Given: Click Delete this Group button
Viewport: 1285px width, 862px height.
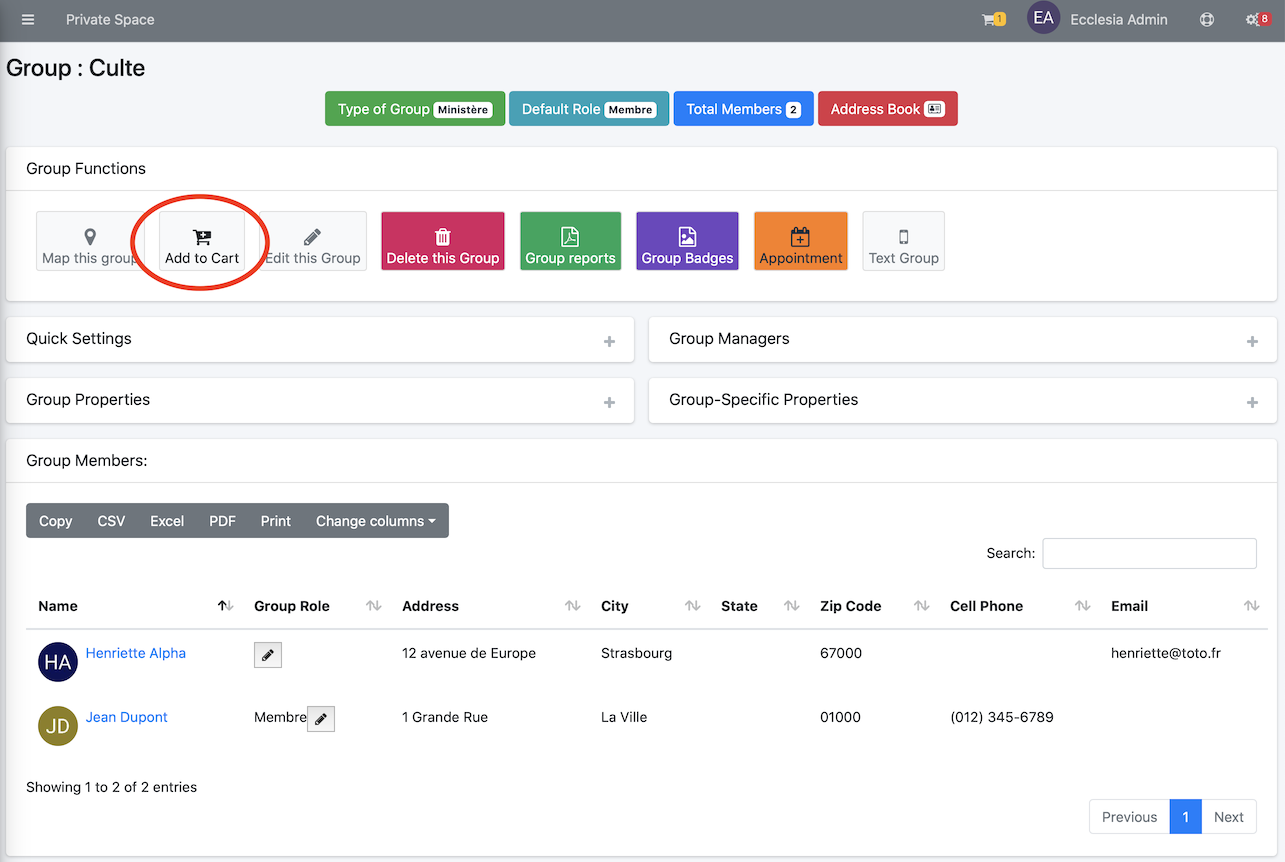Looking at the screenshot, I should coord(443,241).
